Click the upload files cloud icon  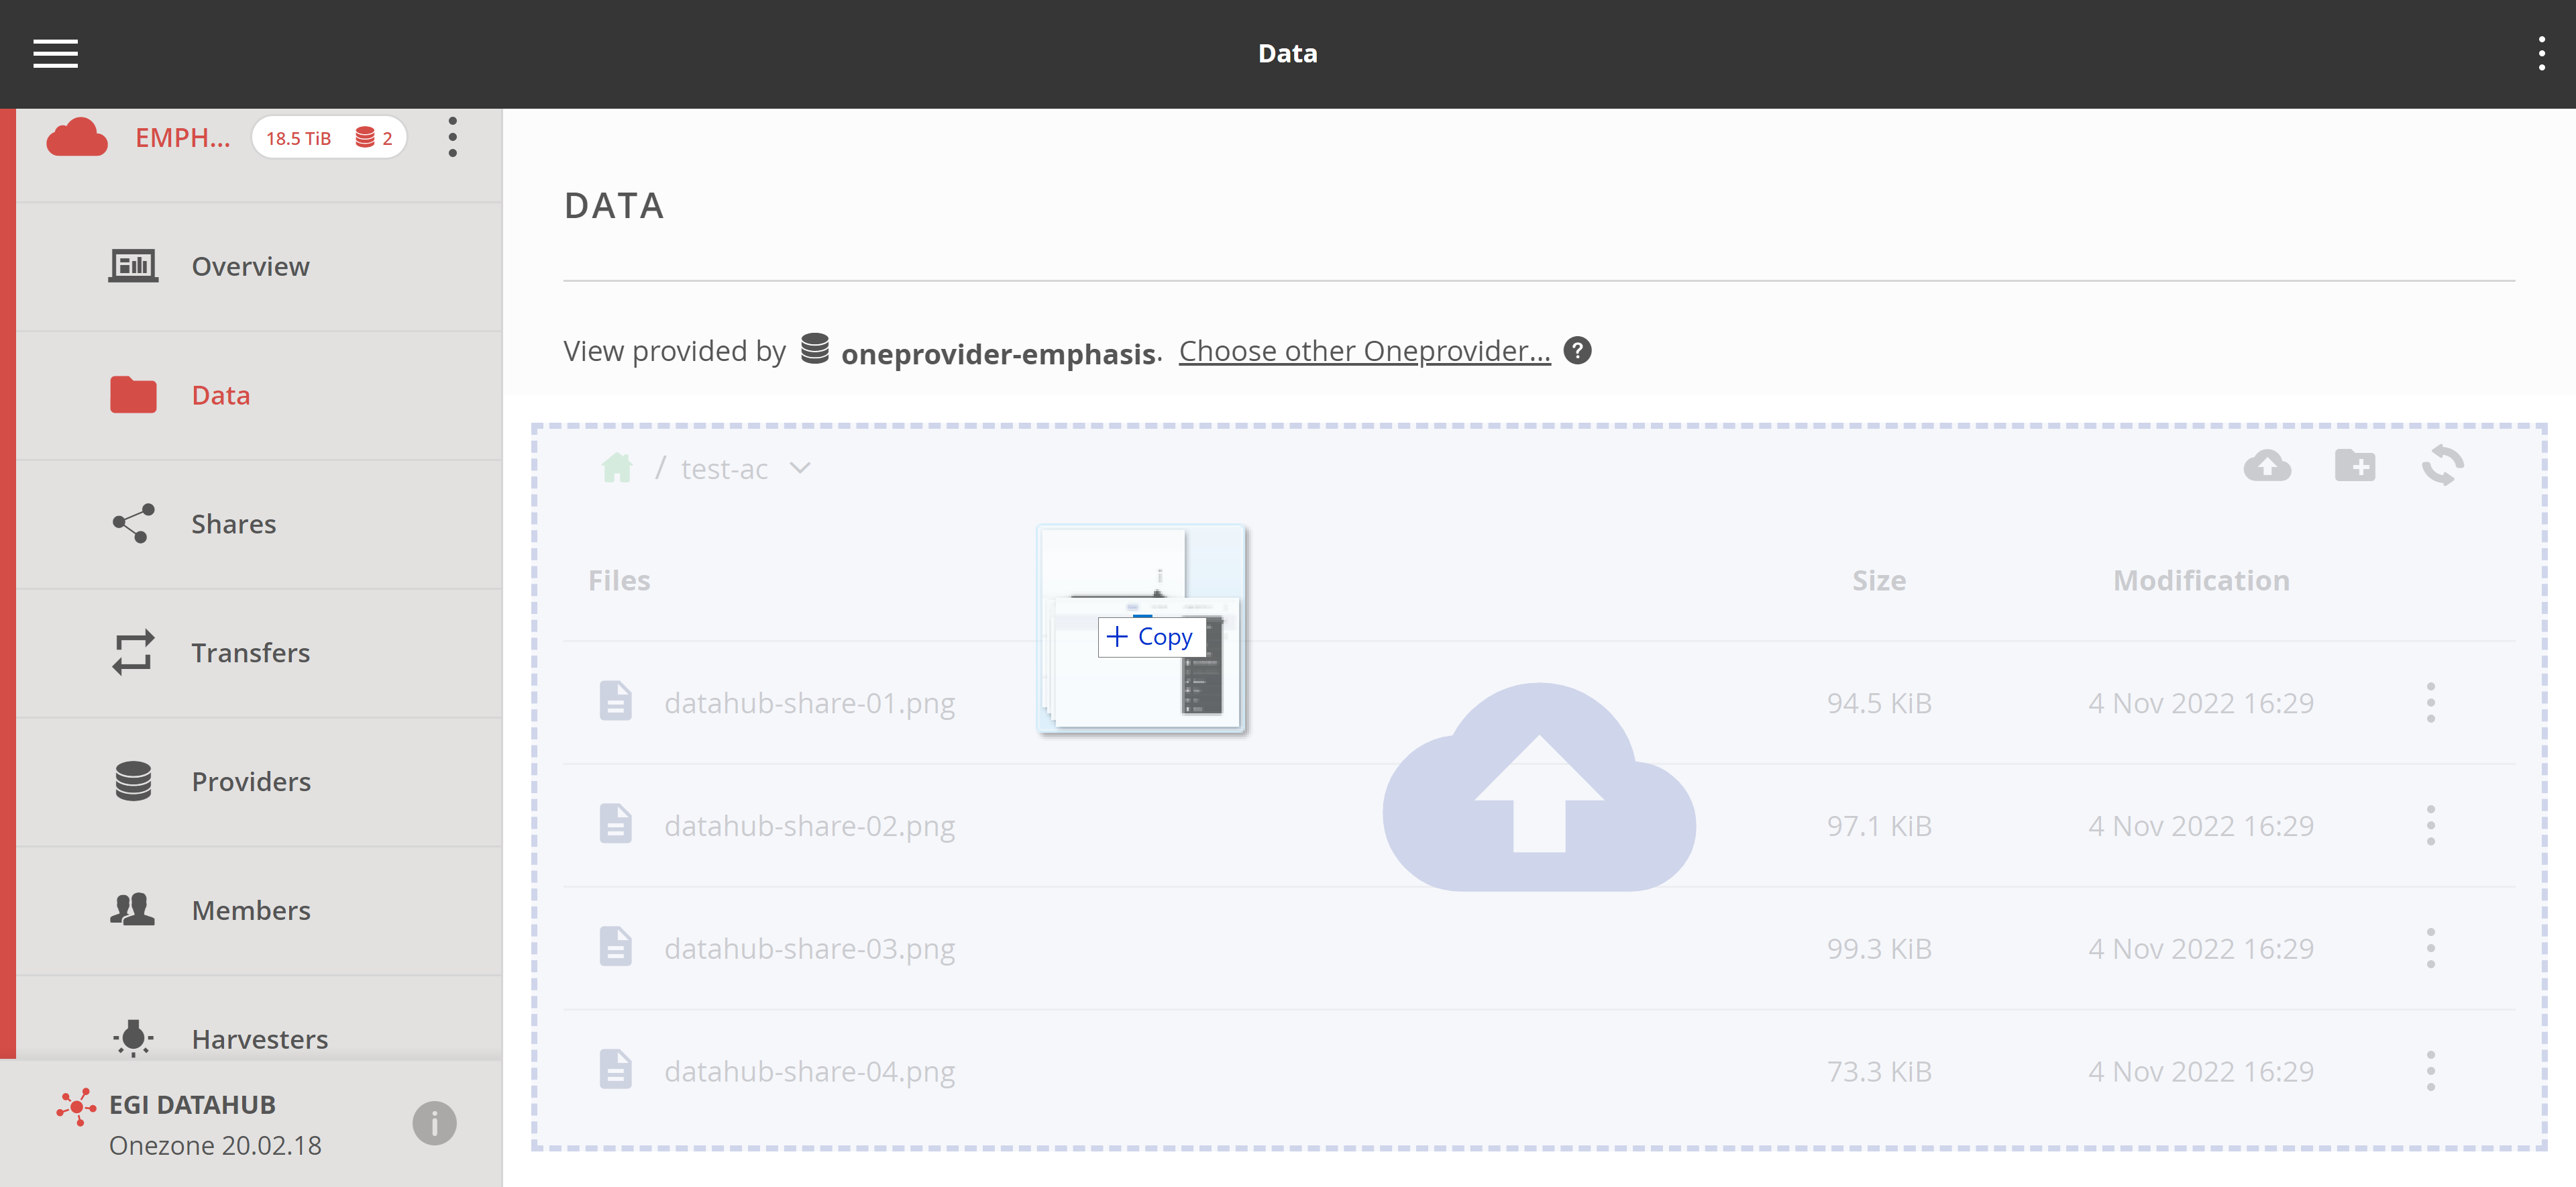(2267, 466)
